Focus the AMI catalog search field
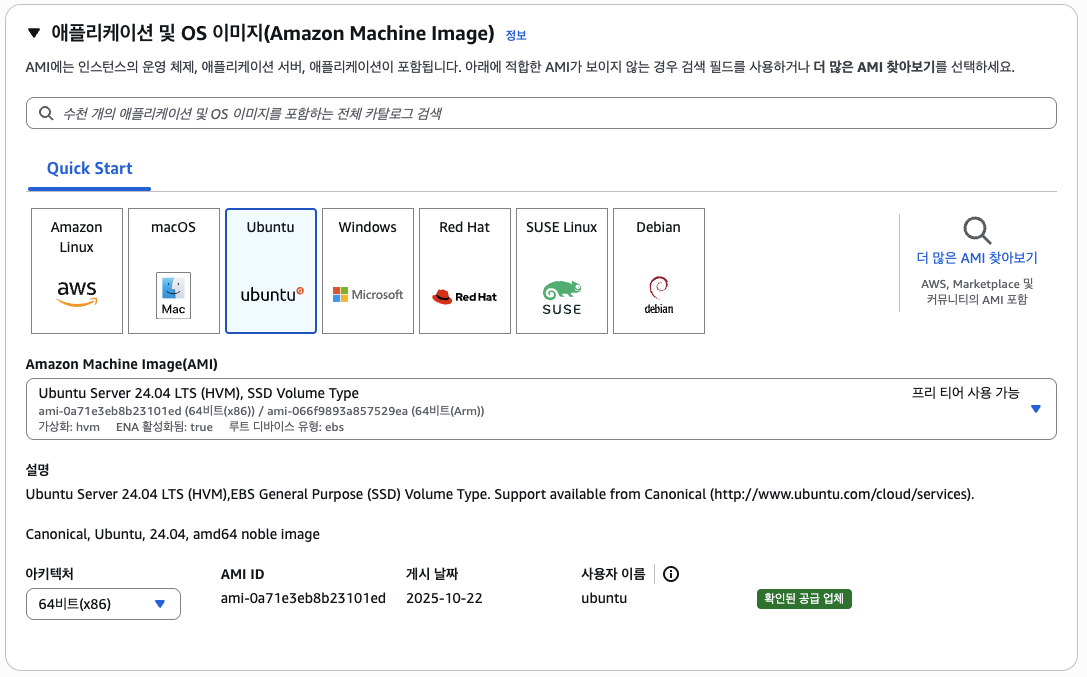Image resolution: width=1087 pixels, height=677 pixels. pyautogui.click(x=541, y=113)
